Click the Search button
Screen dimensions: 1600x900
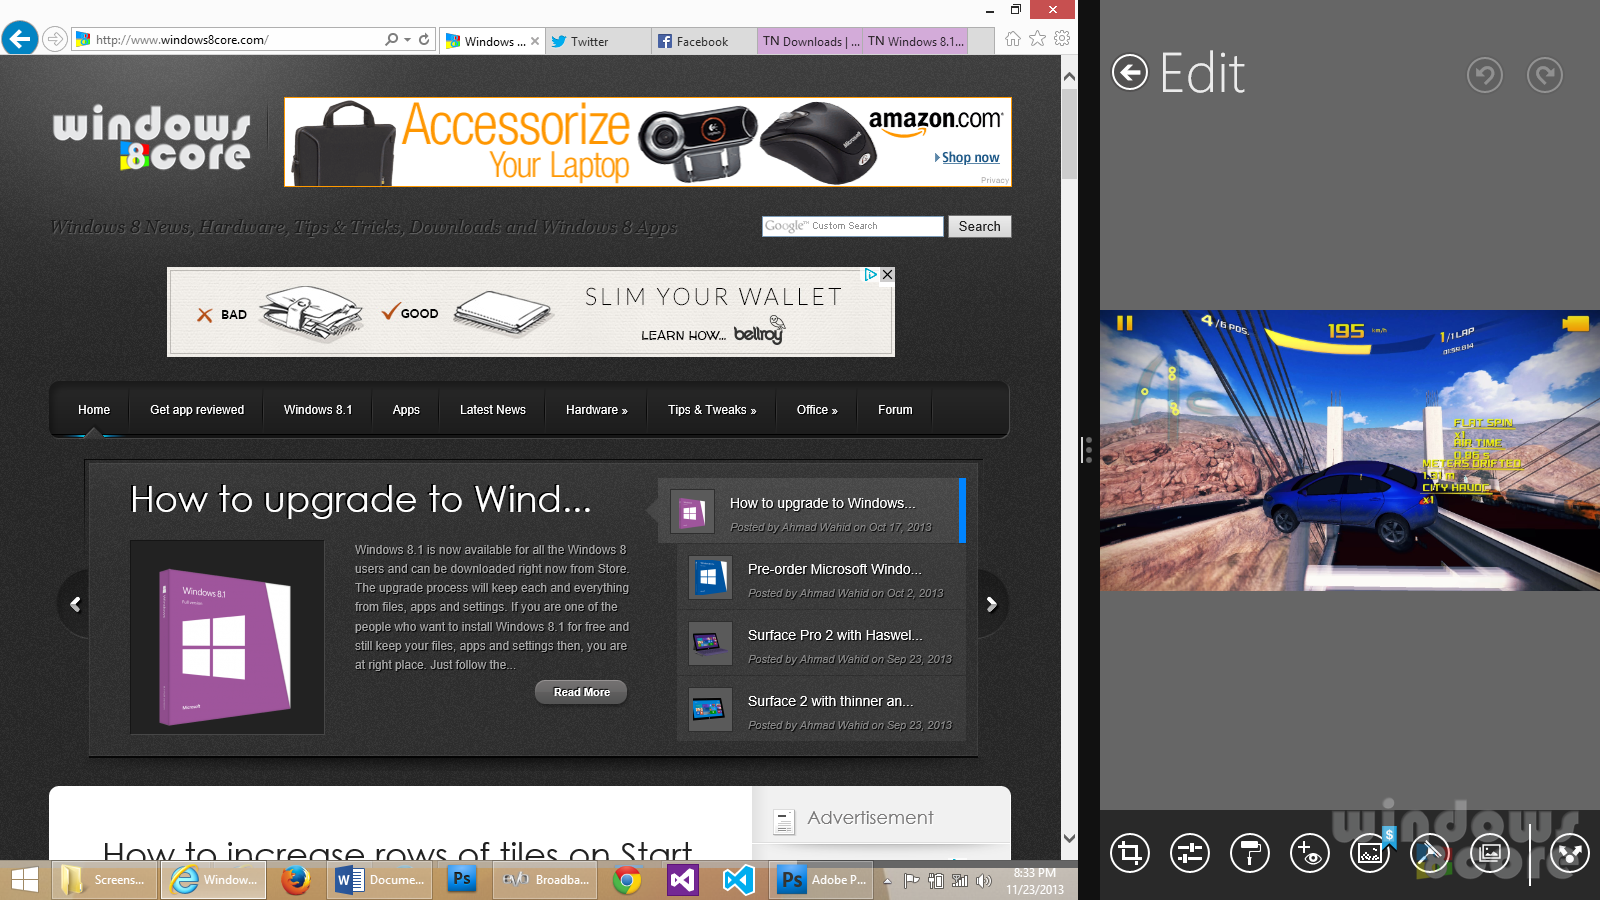[980, 226]
